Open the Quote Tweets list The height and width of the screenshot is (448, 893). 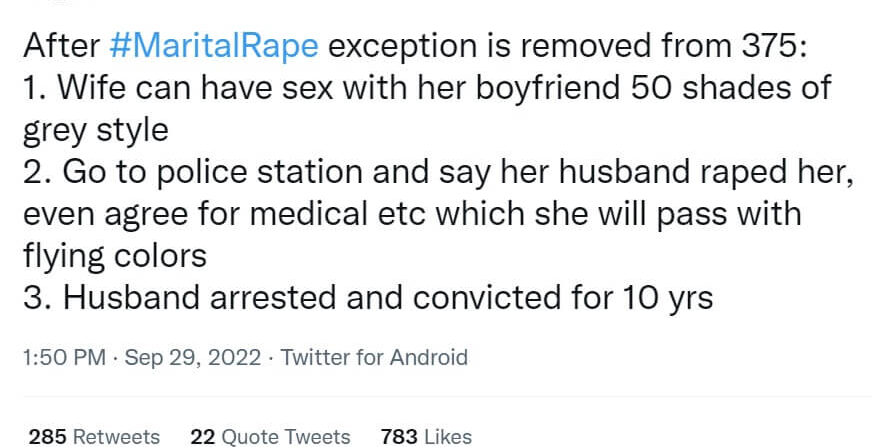pos(284,436)
